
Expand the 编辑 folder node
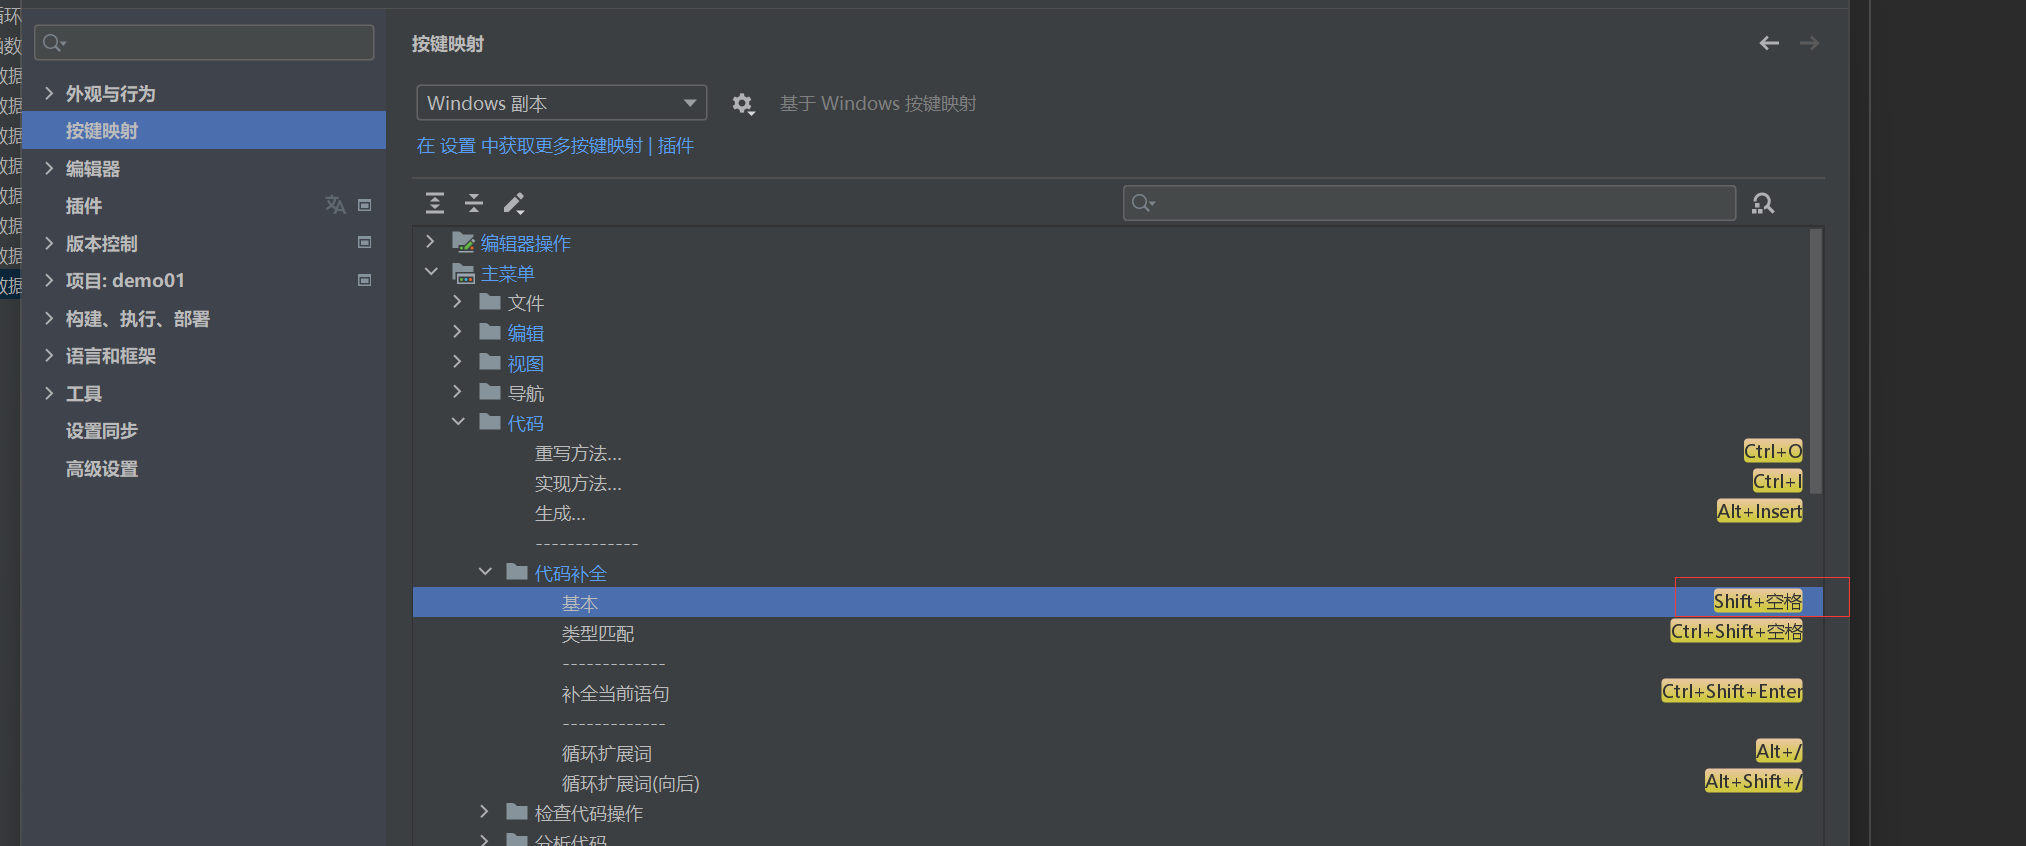tap(458, 332)
